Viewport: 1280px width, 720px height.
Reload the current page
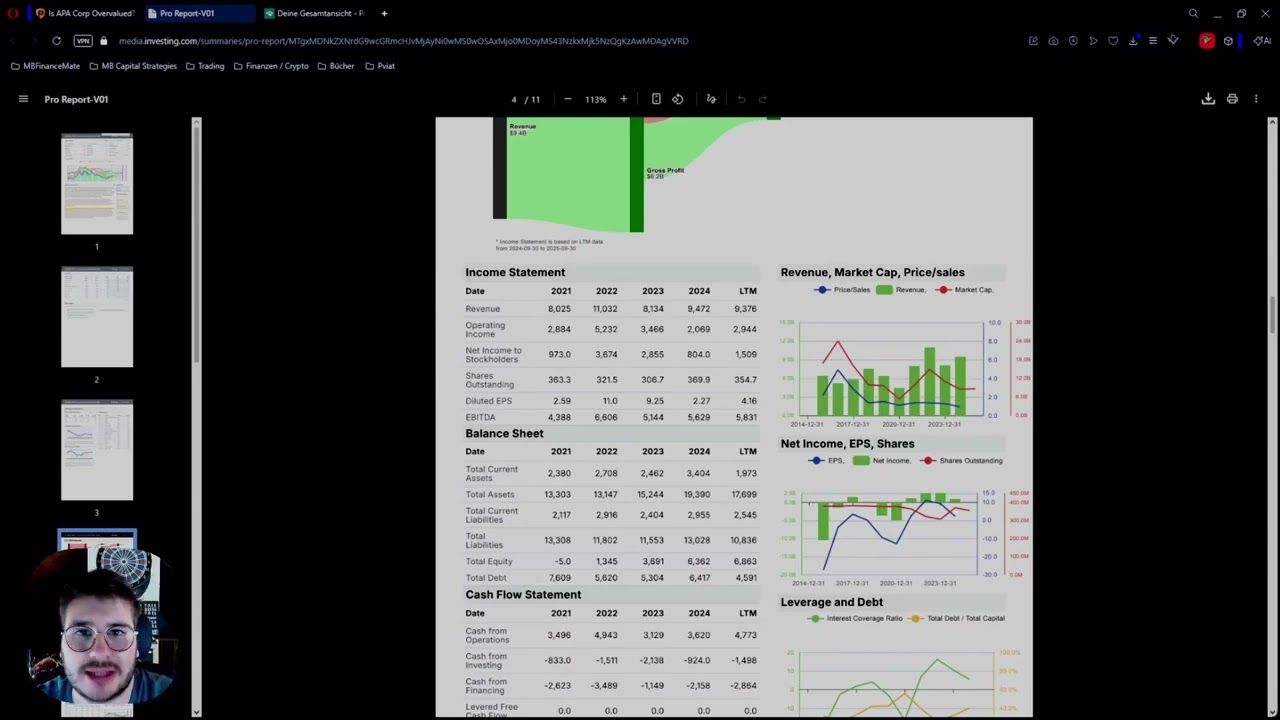(x=56, y=41)
